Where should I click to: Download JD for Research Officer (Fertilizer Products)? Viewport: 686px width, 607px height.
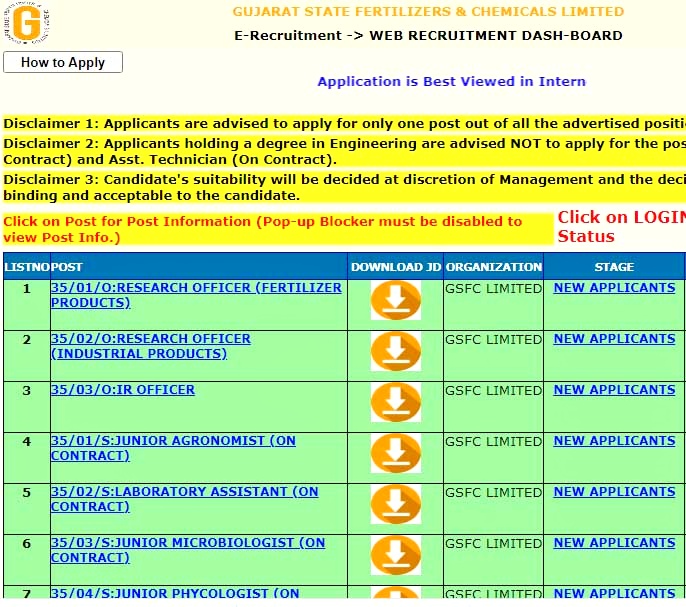pos(396,300)
